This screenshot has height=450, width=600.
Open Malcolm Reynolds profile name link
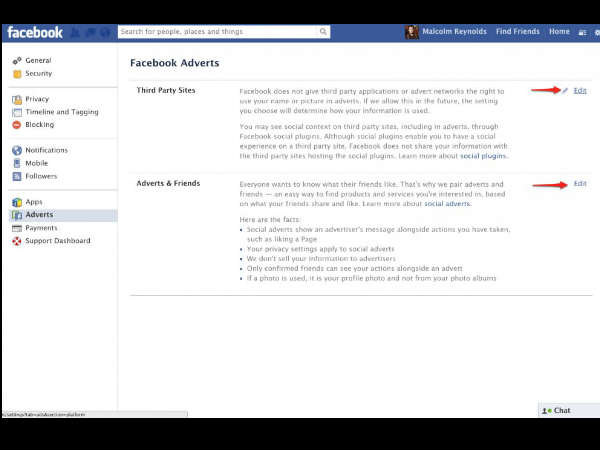[x=454, y=31]
